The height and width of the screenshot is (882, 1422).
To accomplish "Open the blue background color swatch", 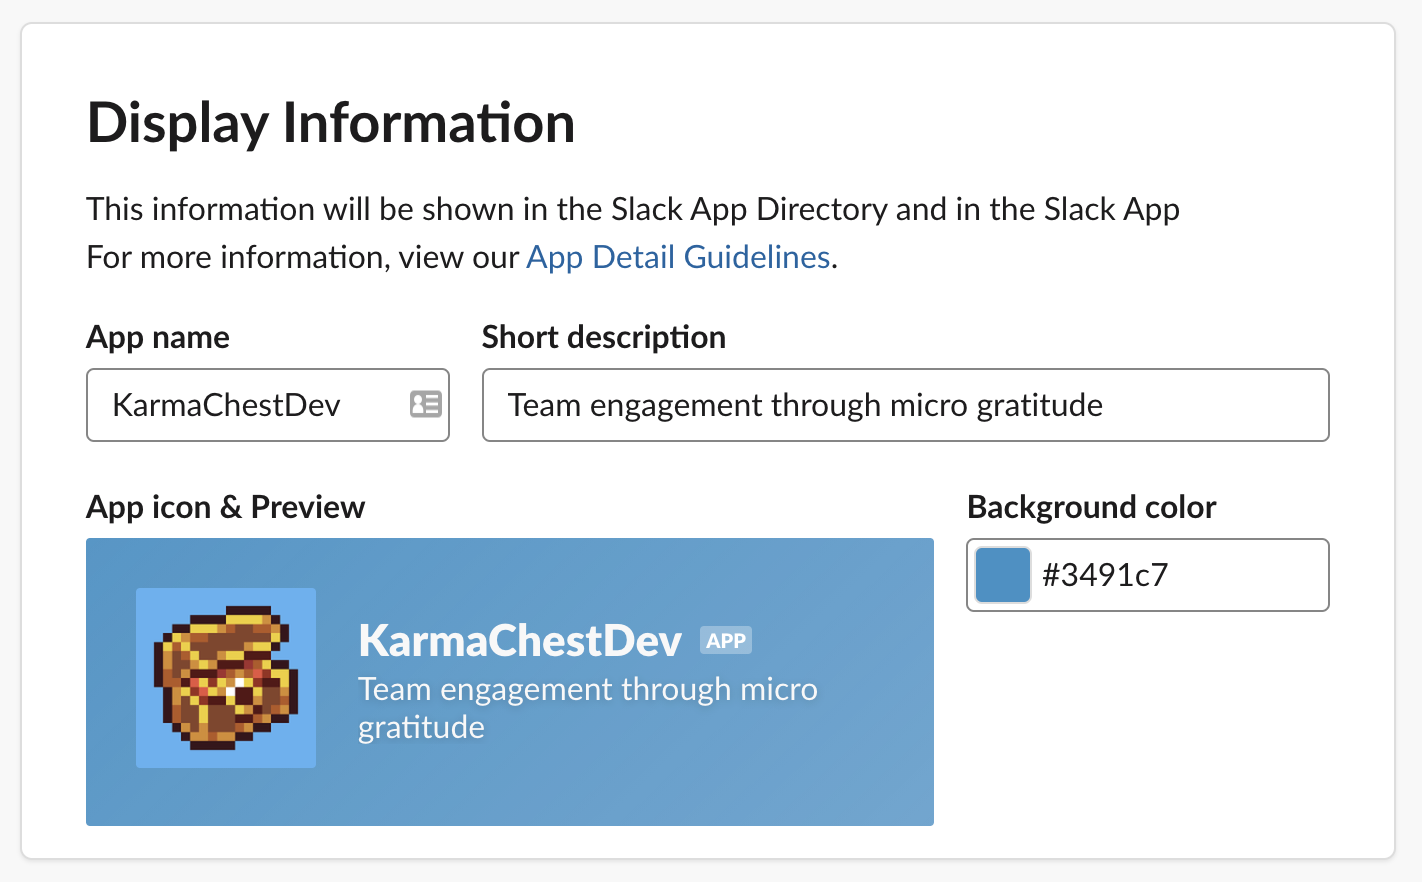I will tap(1003, 575).
